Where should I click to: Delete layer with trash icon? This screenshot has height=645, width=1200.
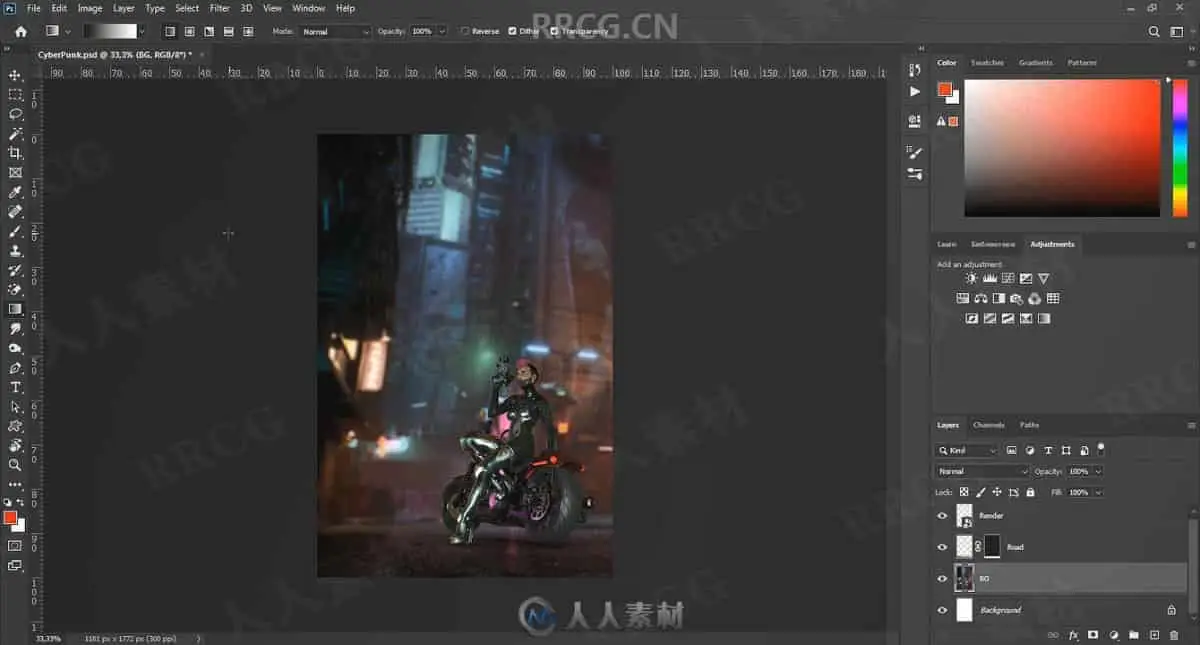pos(1174,635)
